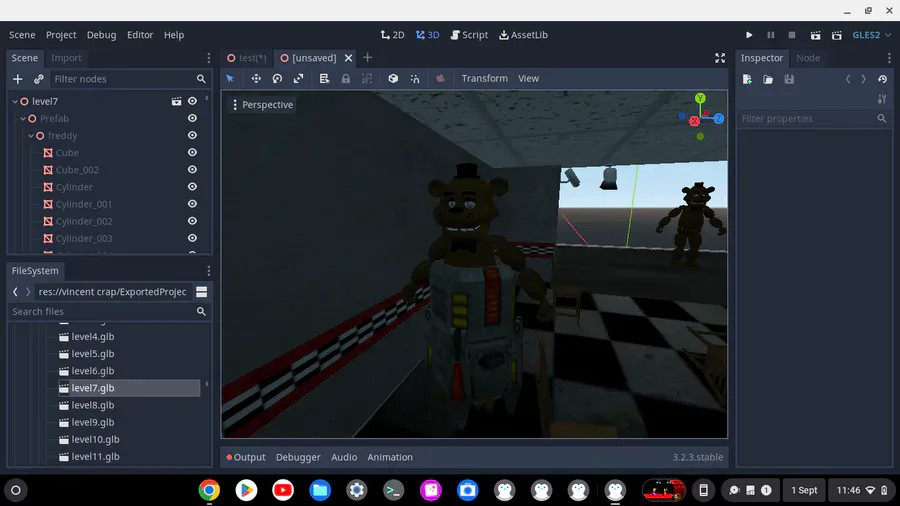Go back in FileSystem path
Viewport: 900px width, 506px height.
15,292
